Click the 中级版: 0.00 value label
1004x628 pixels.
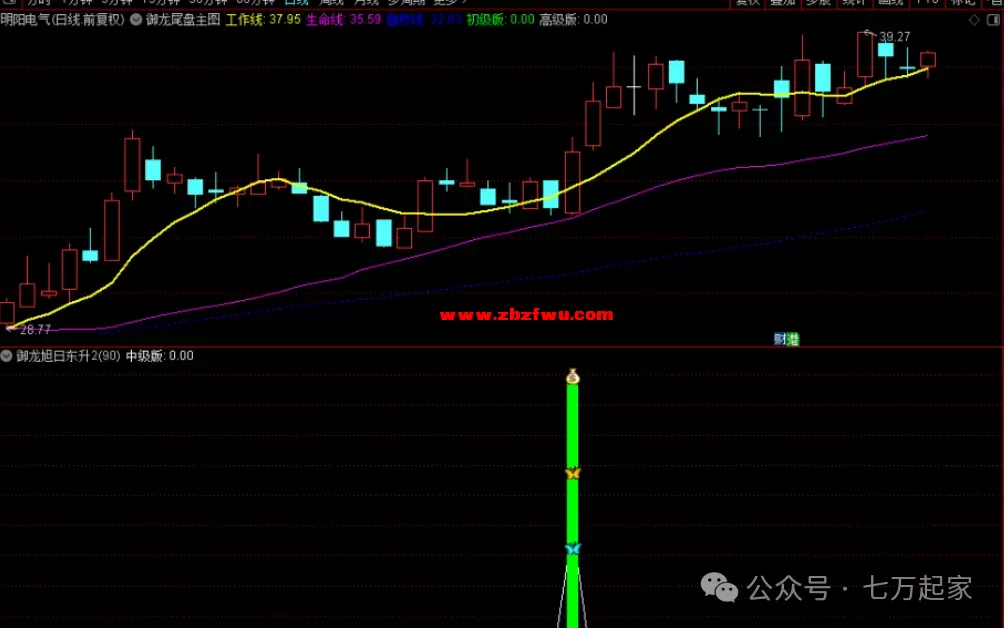[159, 356]
